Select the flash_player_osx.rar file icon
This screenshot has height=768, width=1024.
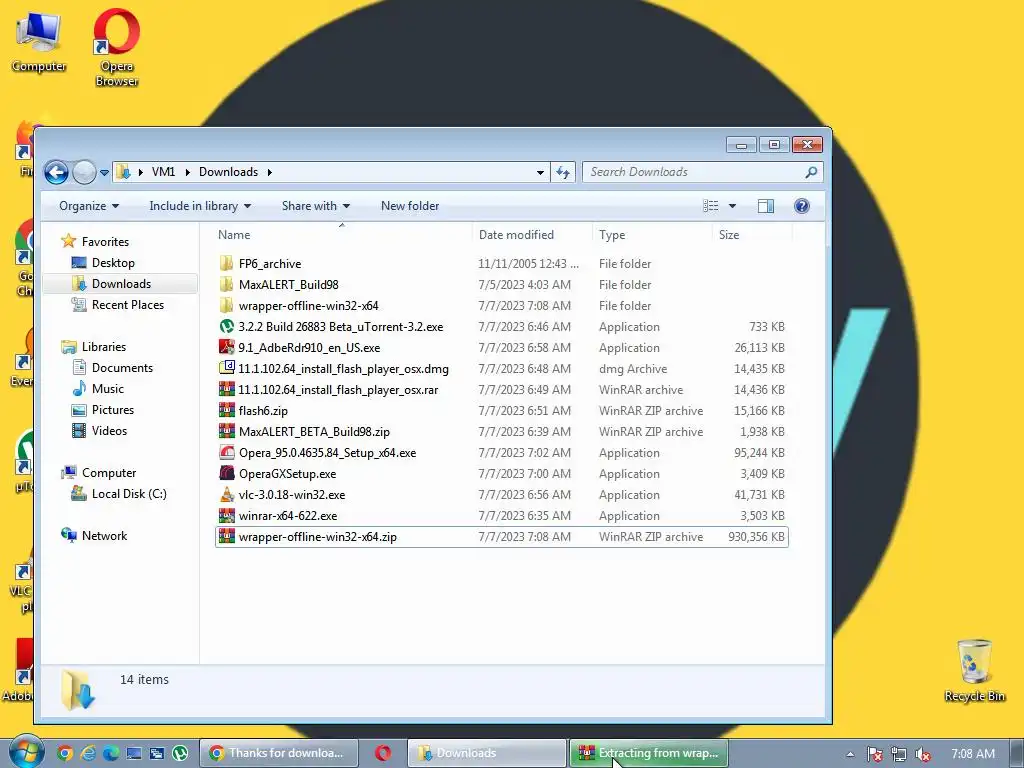click(227, 390)
